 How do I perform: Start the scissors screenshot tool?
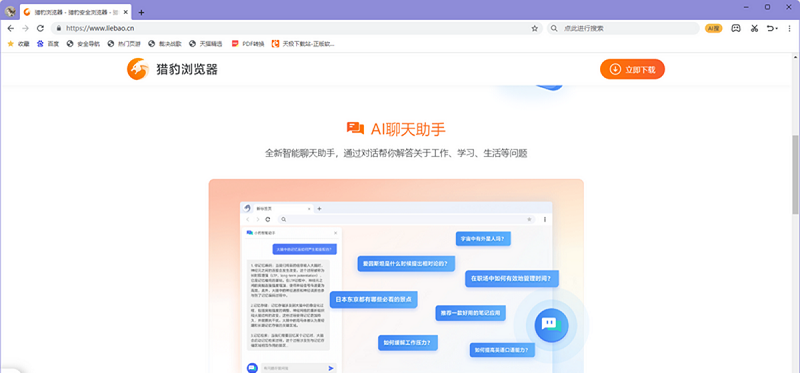[754, 29]
